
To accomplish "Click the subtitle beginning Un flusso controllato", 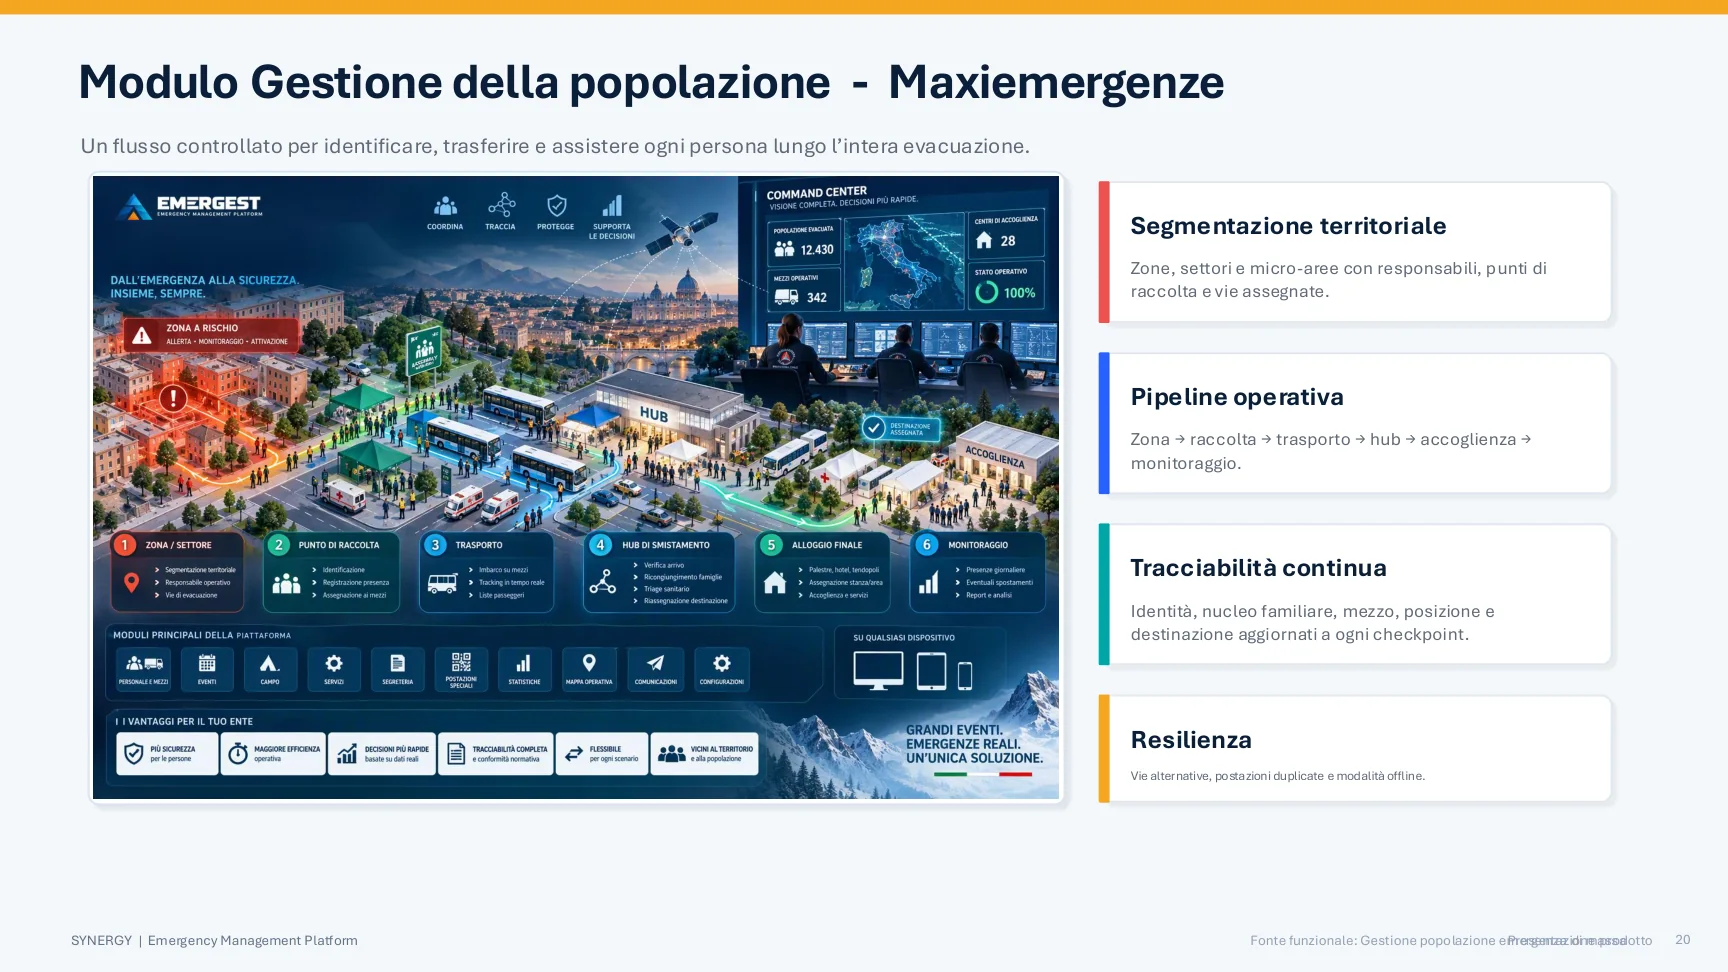I will click(x=555, y=146).
